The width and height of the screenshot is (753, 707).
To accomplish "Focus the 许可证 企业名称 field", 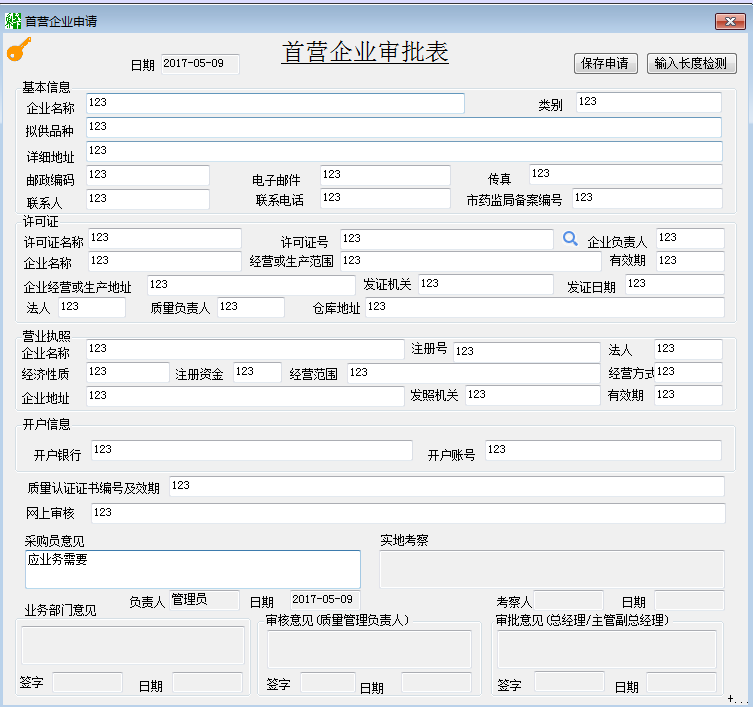I will (165, 261).
